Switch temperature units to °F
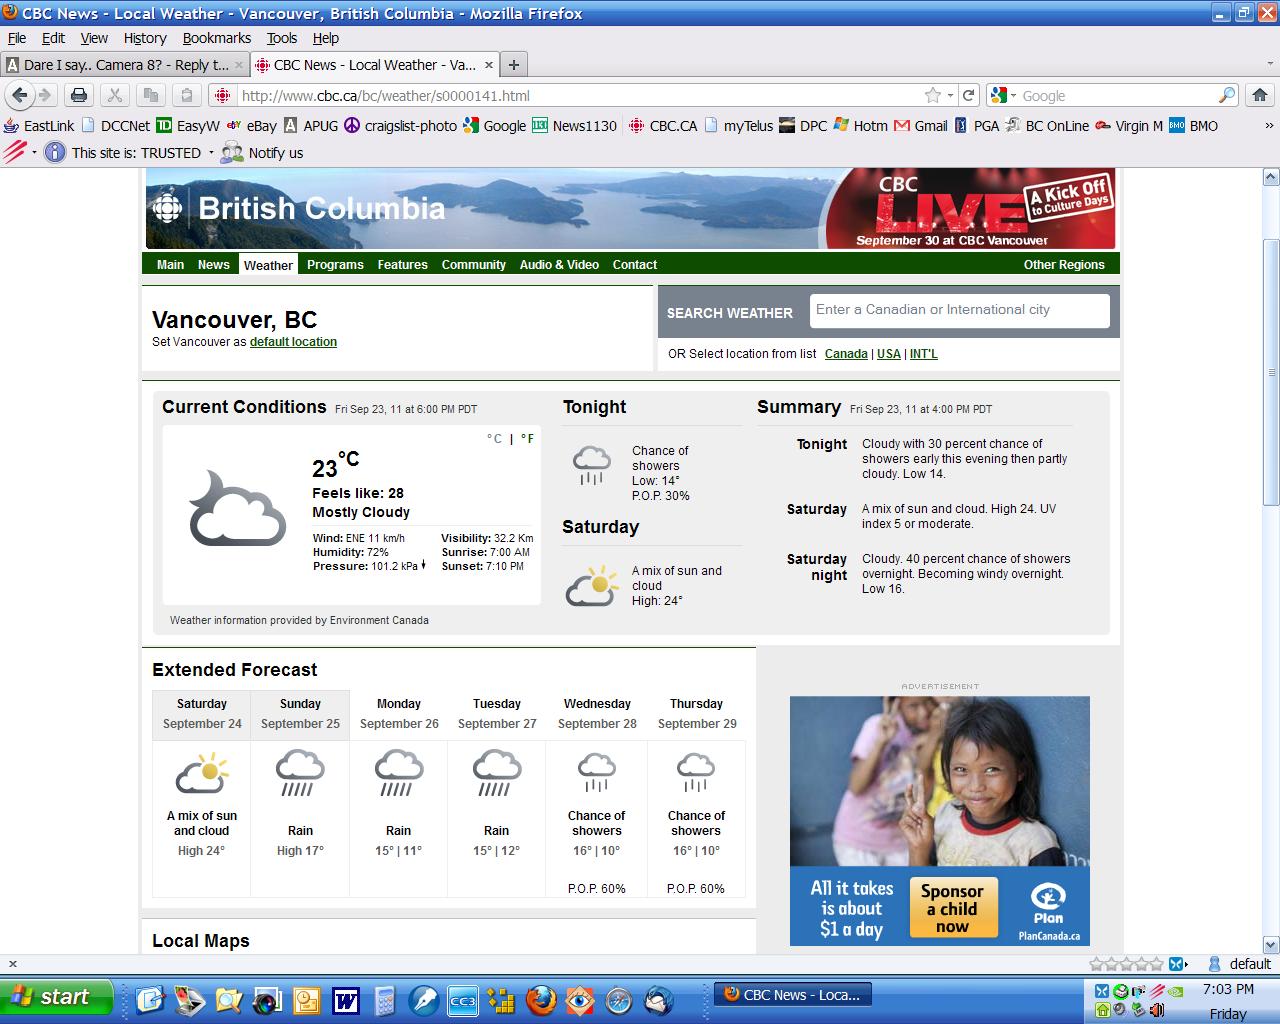This screenshot has height=1024, width=1280. [527, 439]
